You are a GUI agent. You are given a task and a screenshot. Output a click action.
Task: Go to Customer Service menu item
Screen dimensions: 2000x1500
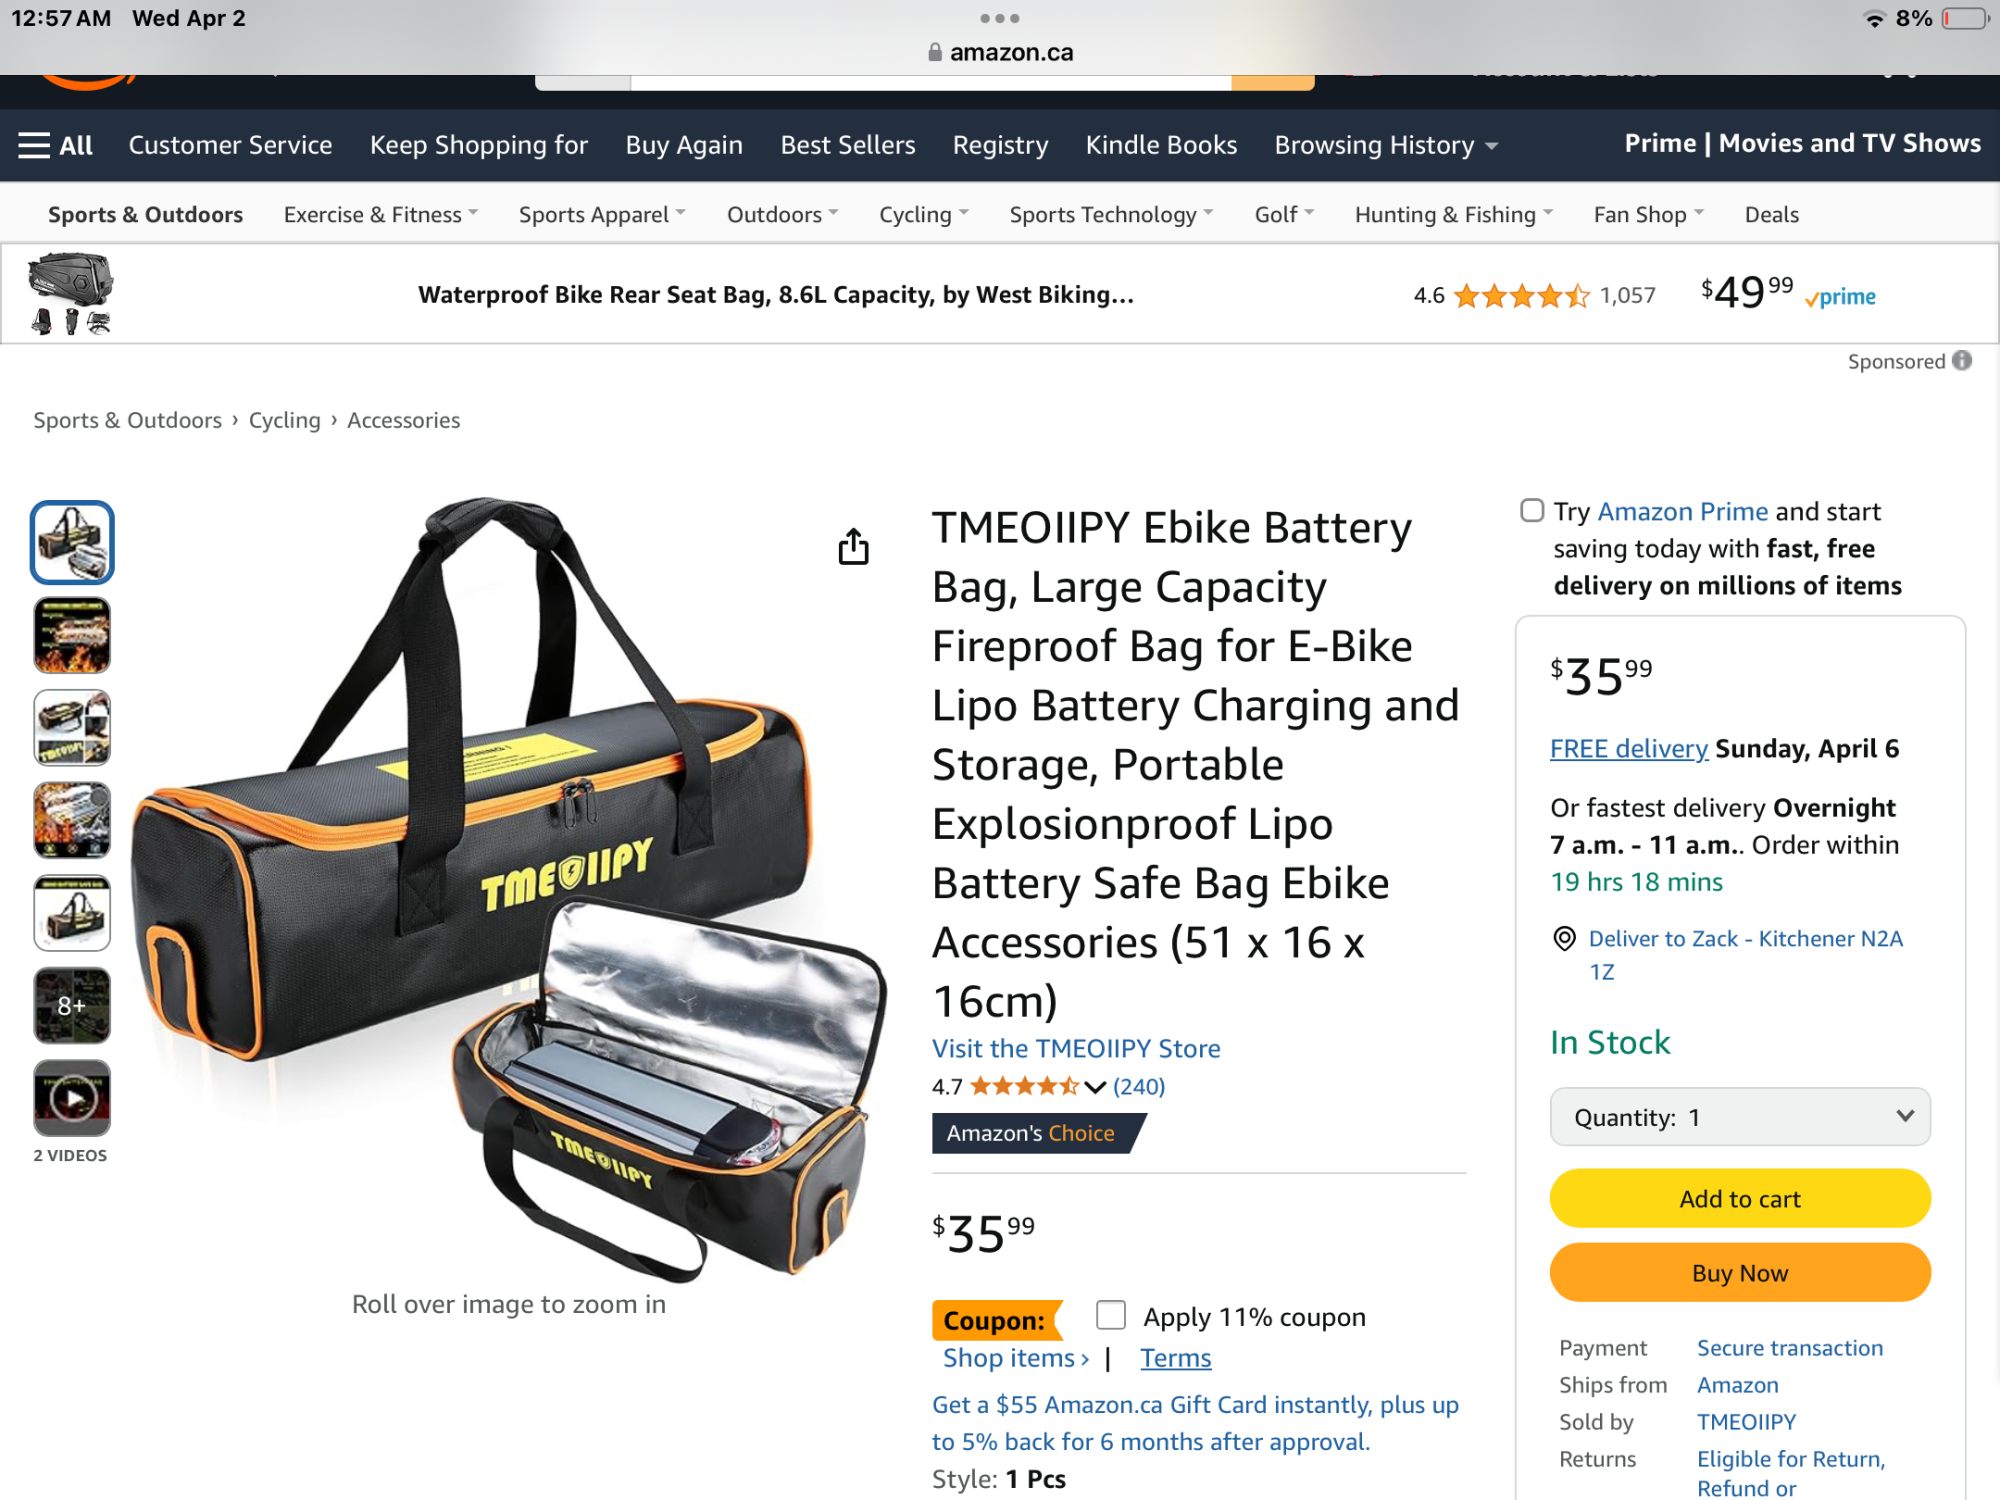pos(230,145)
